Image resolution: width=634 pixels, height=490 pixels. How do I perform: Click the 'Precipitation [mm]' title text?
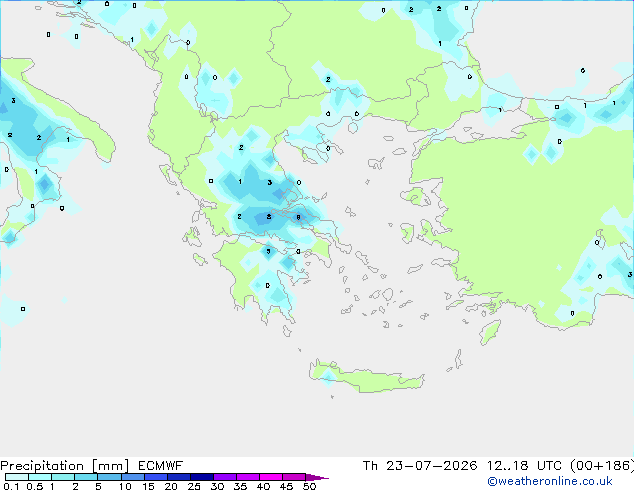(65, 466)
